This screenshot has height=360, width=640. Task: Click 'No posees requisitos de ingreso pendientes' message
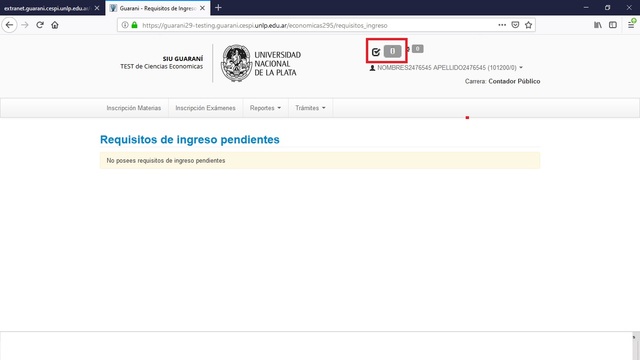[166, 161]
